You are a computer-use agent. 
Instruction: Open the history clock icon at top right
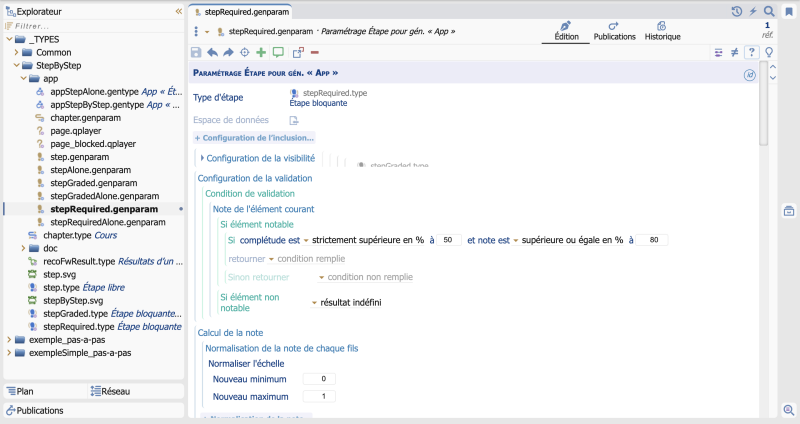pyautogui.click(x=737, y=11)
